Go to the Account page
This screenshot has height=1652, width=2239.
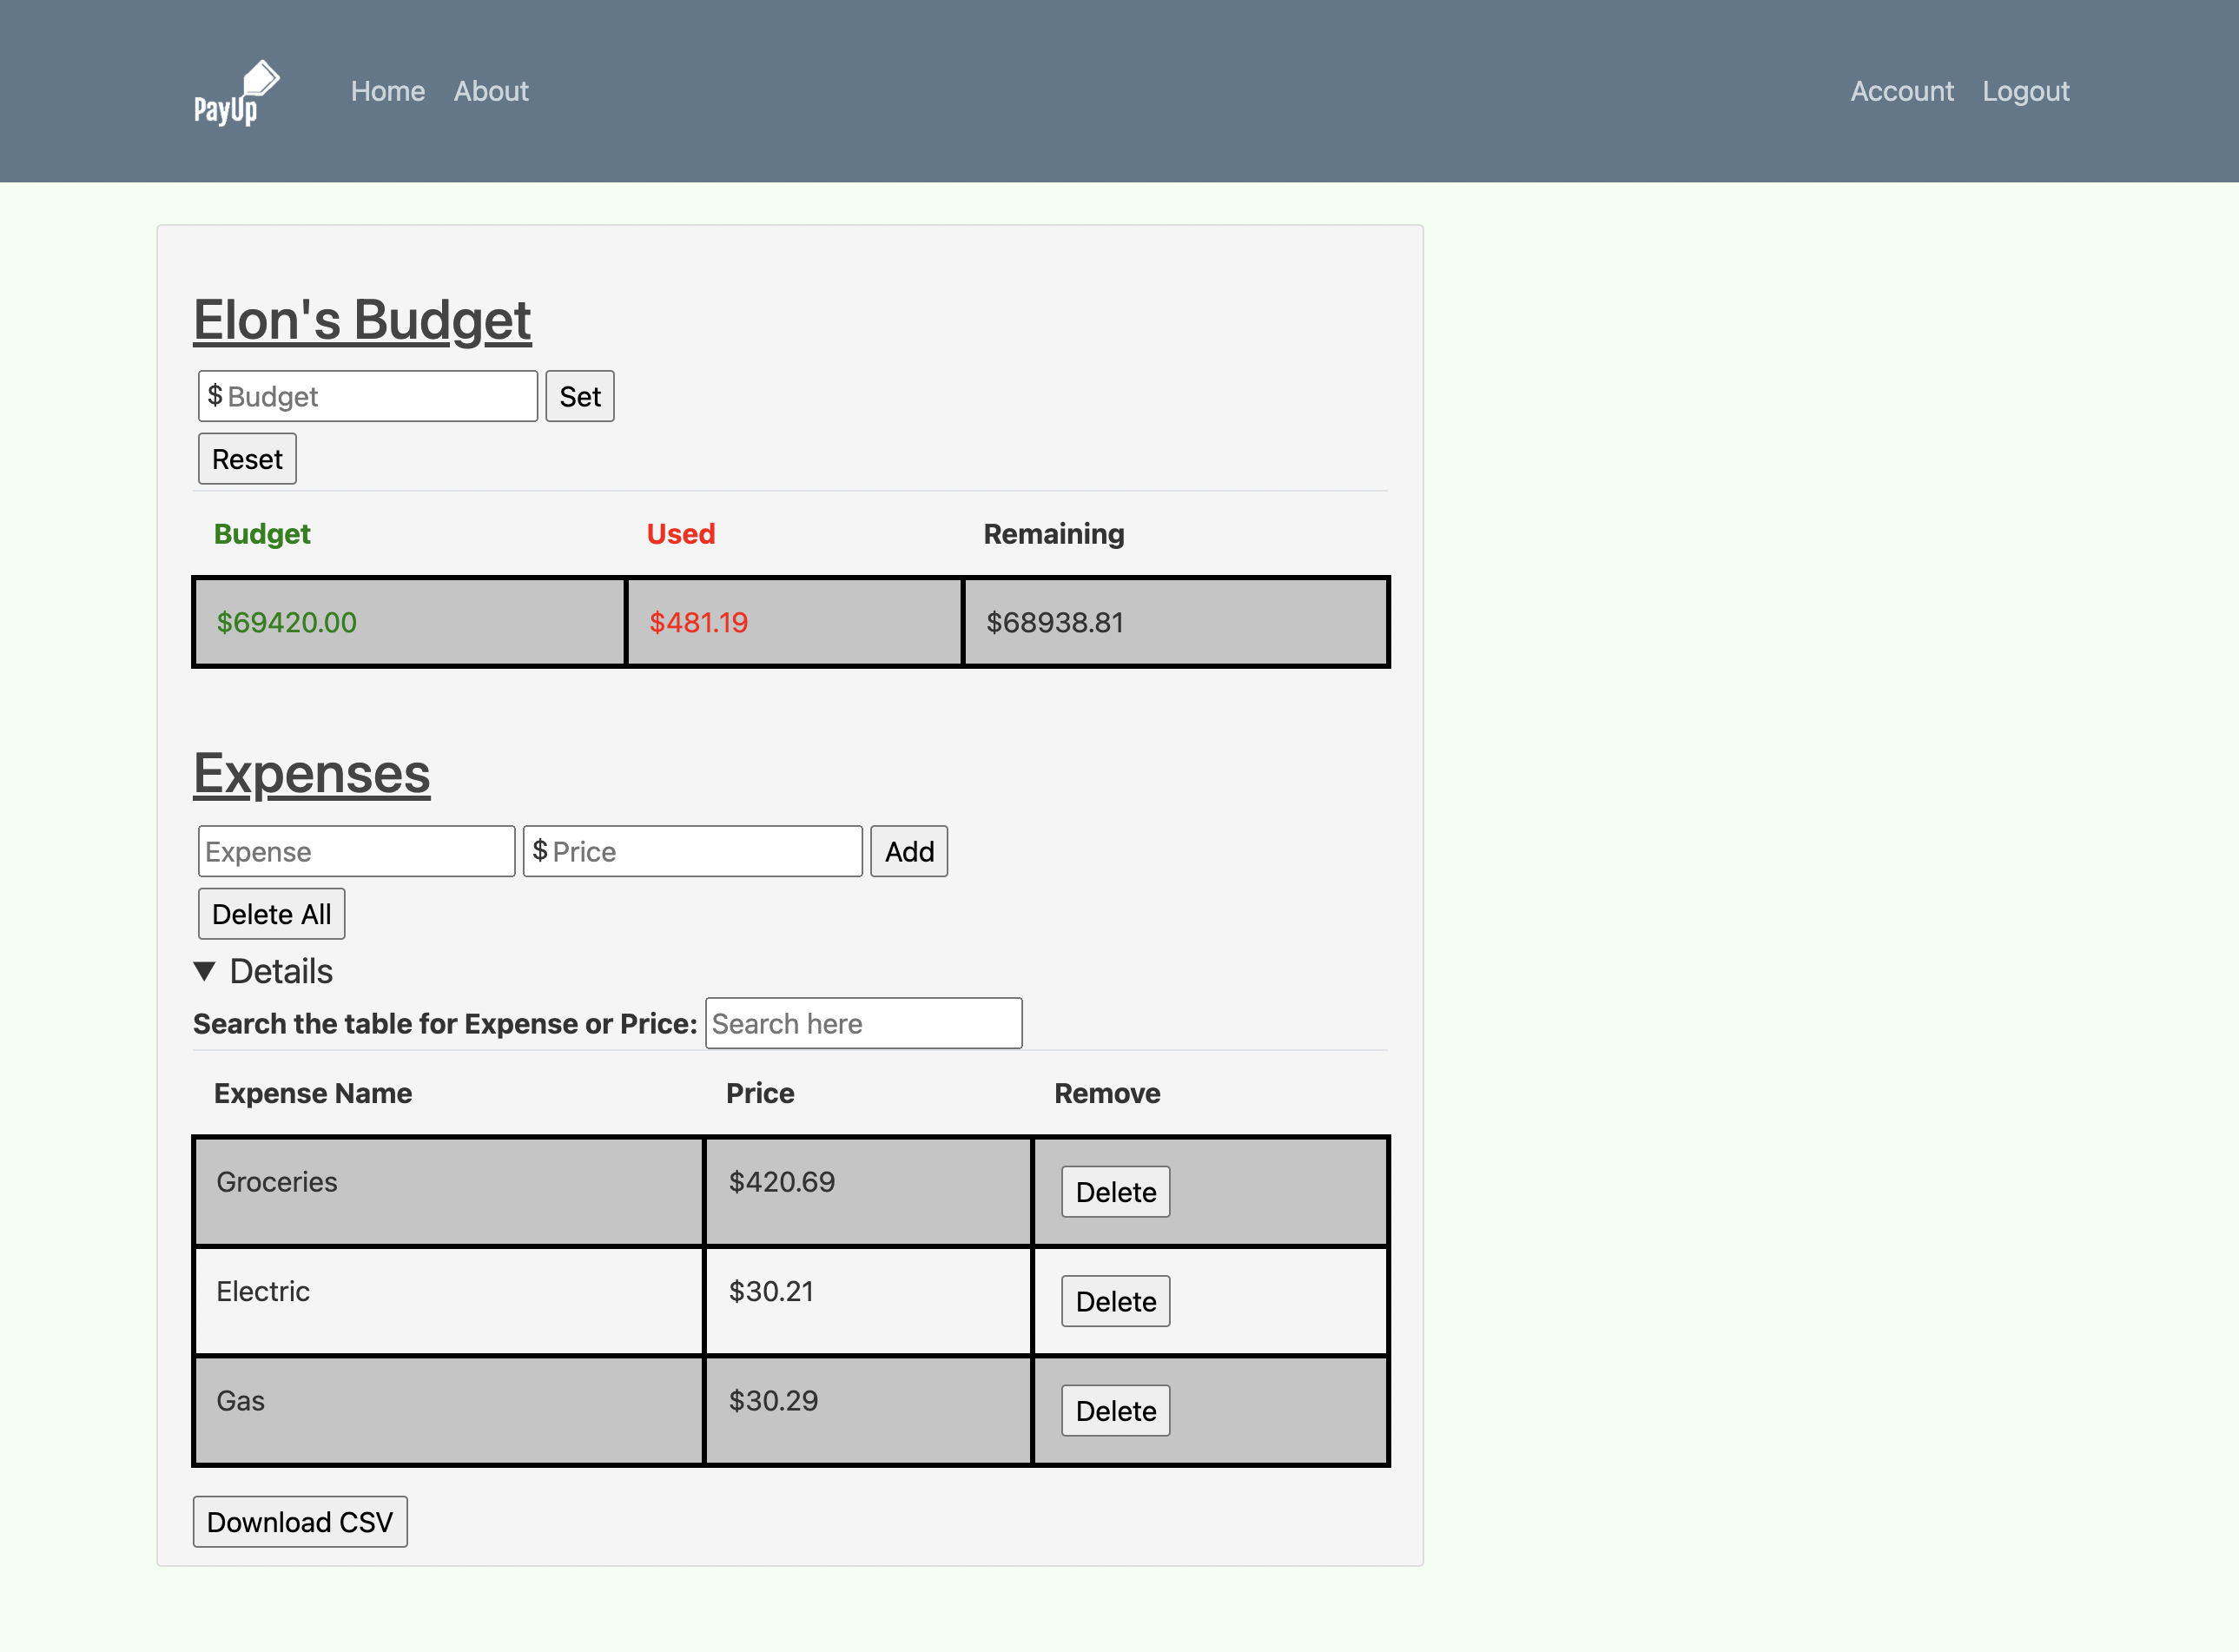(x=1901, y=91)
